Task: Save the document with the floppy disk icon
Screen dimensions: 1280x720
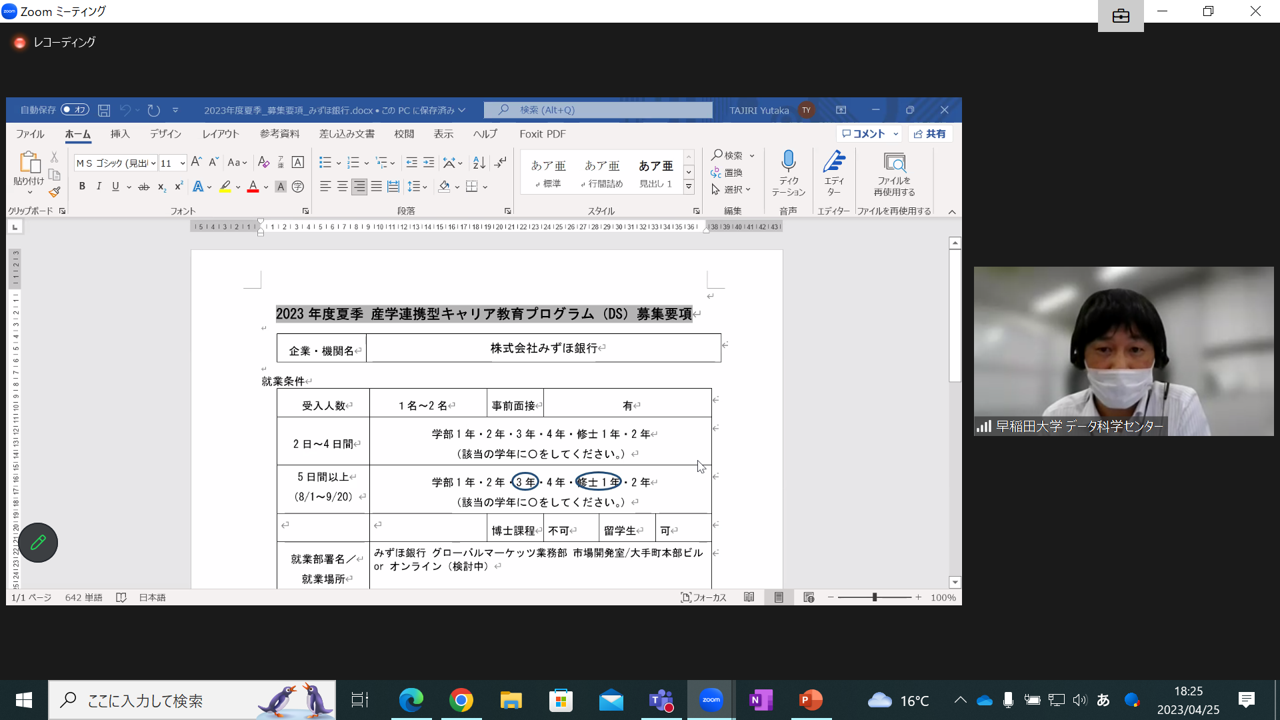Action: tap(104, 110)
